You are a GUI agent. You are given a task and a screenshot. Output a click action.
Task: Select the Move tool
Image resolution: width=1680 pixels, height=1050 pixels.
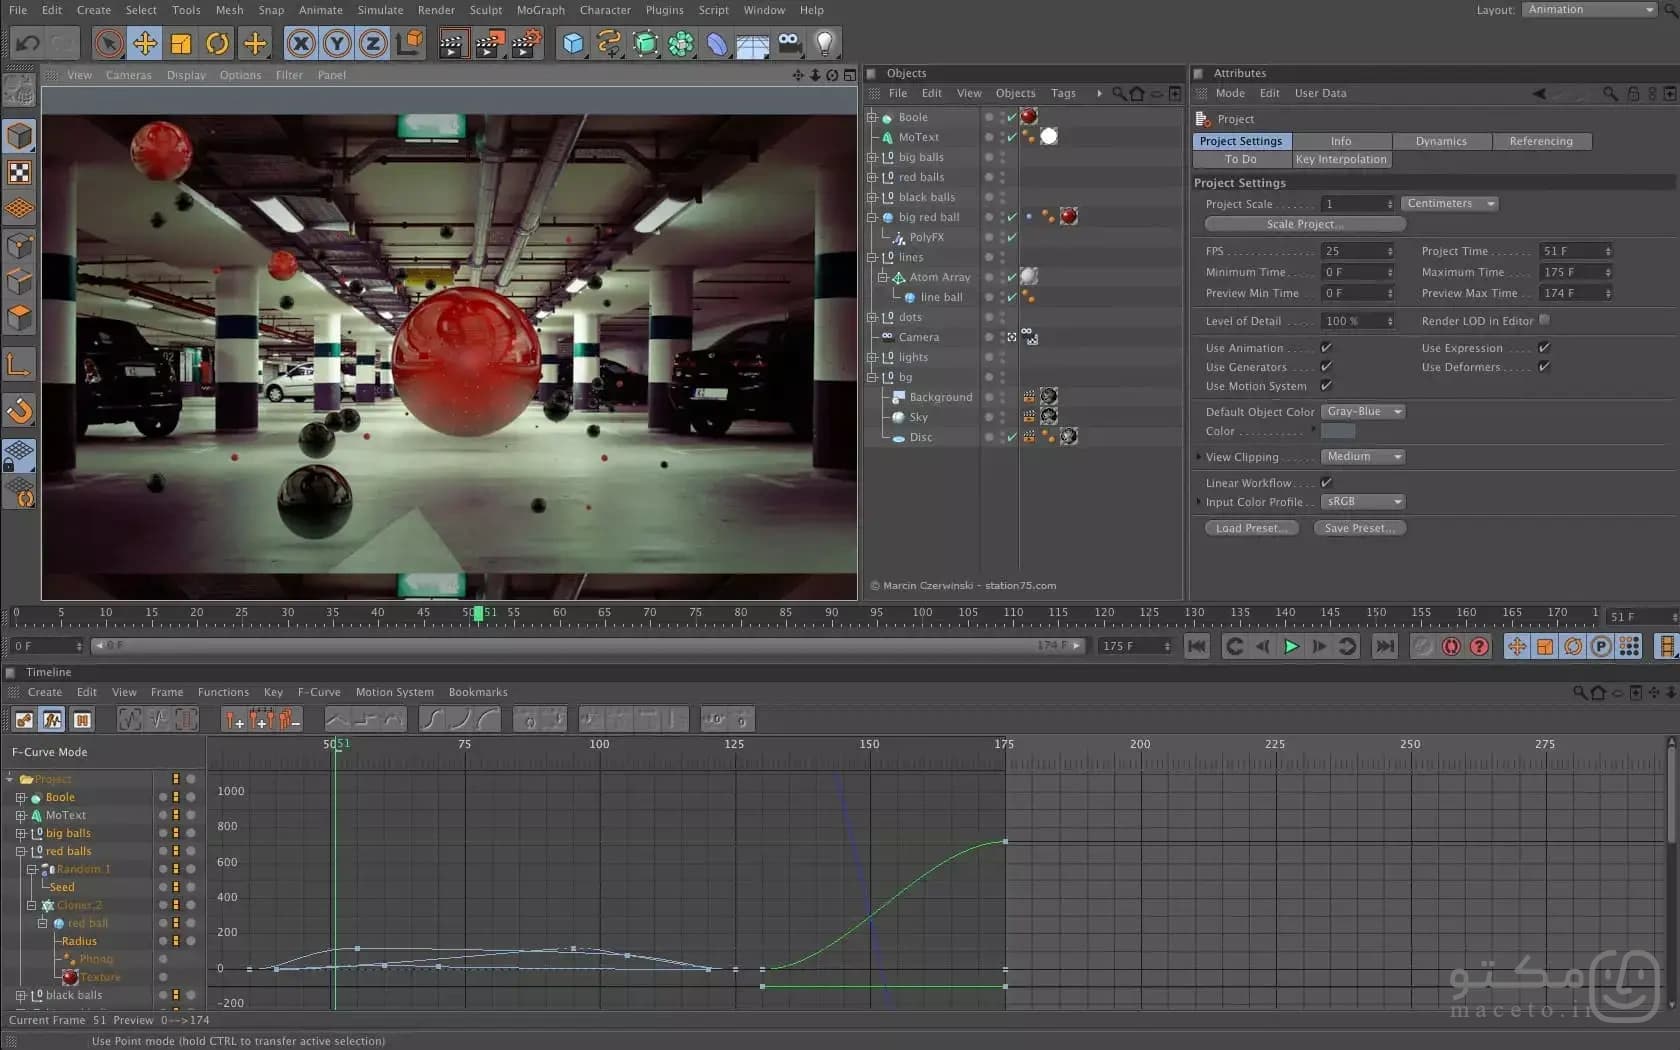(x=145, y=43)
